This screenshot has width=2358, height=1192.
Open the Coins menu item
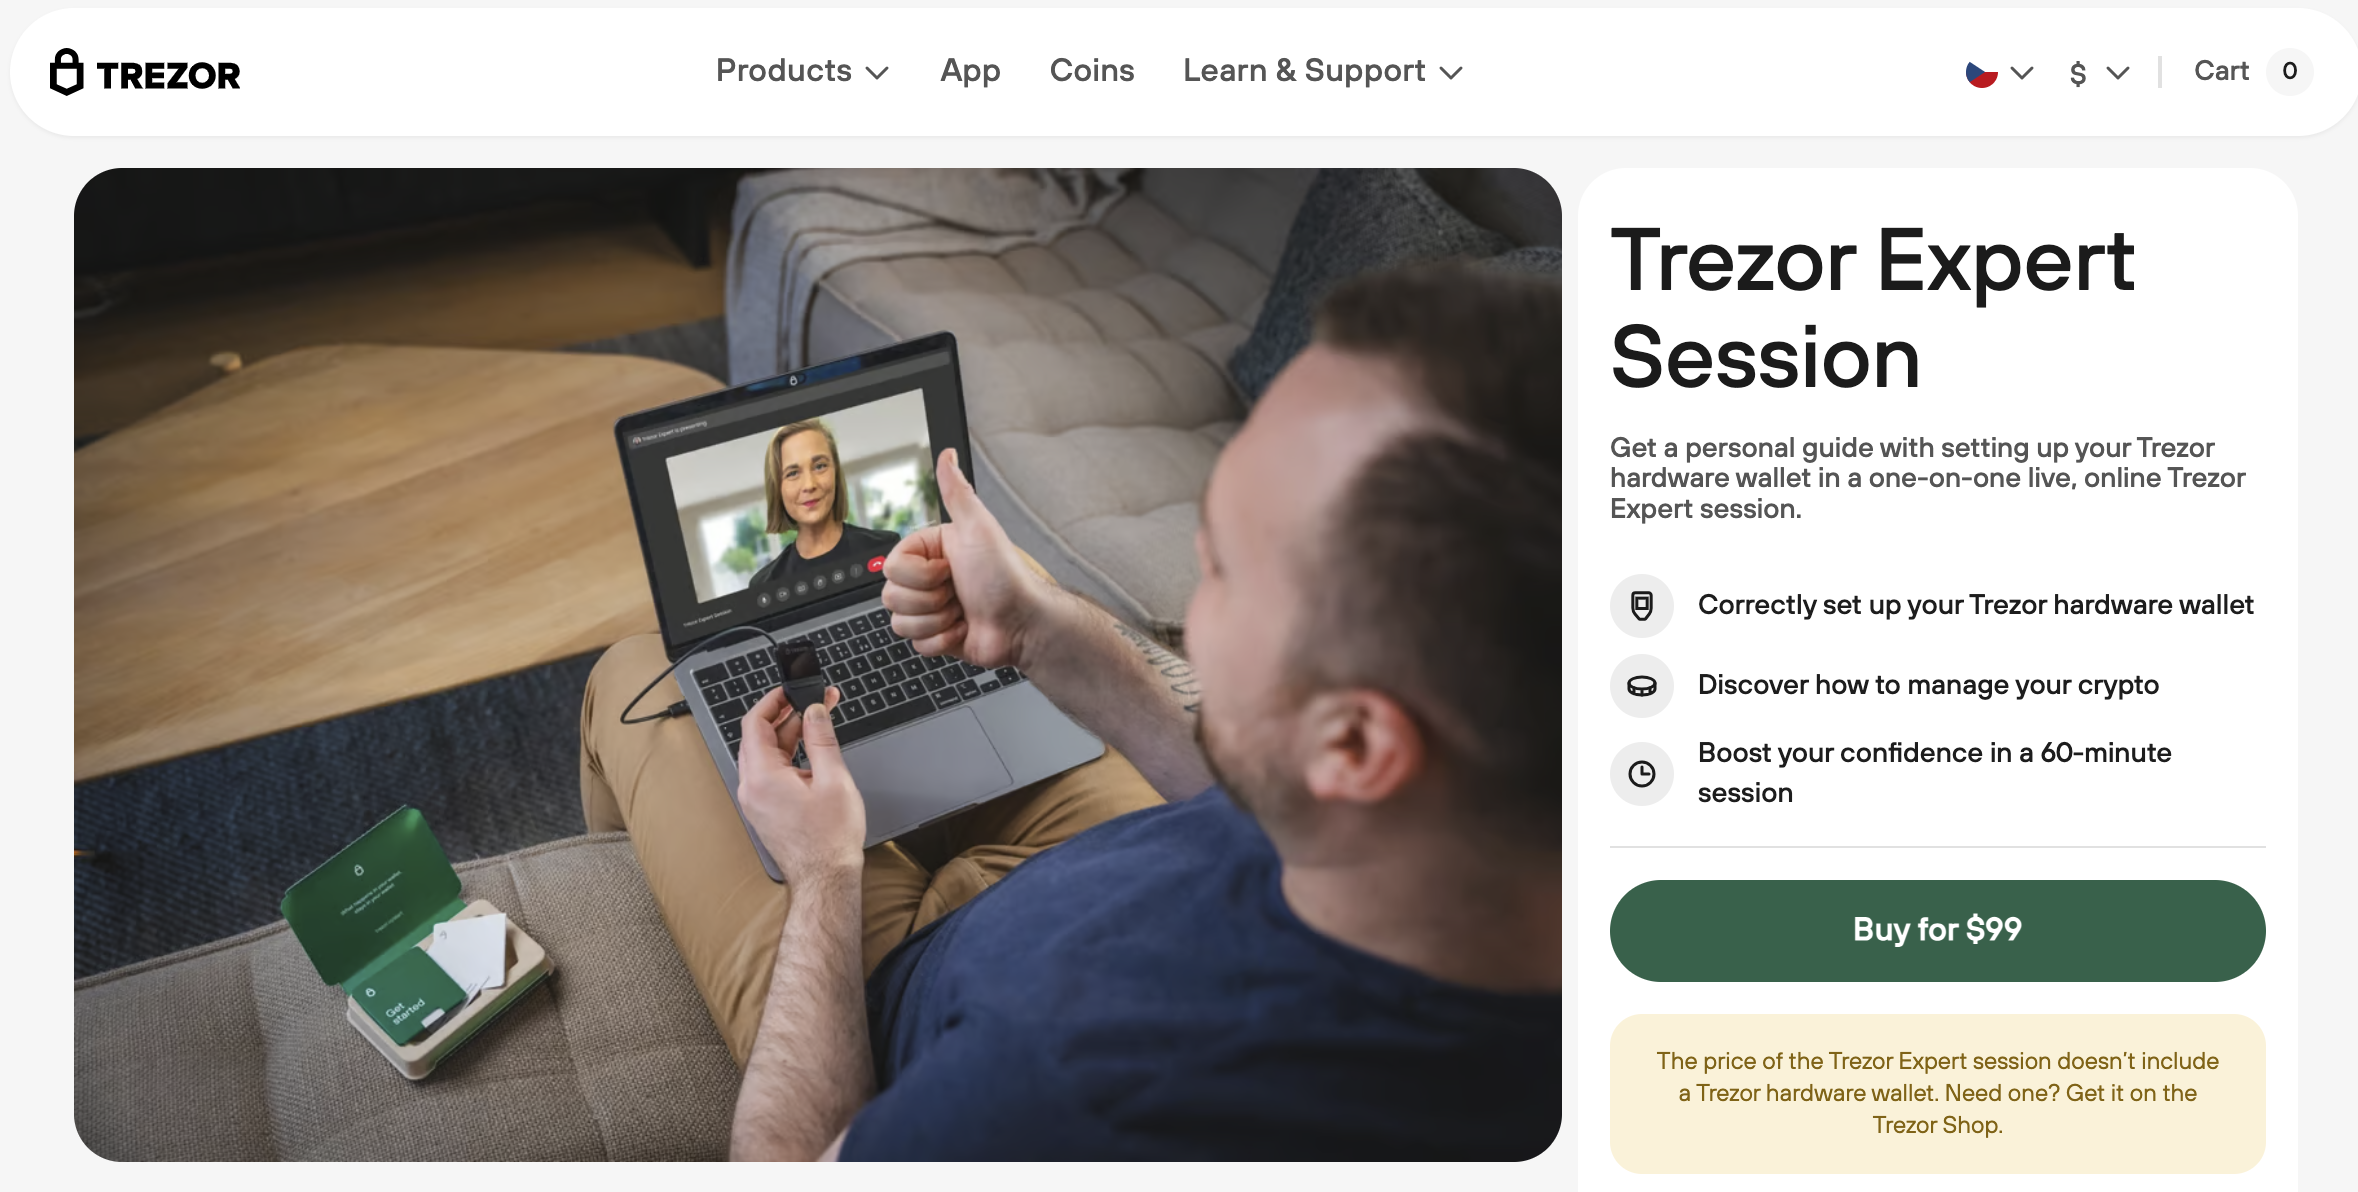click(x=1092, y=68)
